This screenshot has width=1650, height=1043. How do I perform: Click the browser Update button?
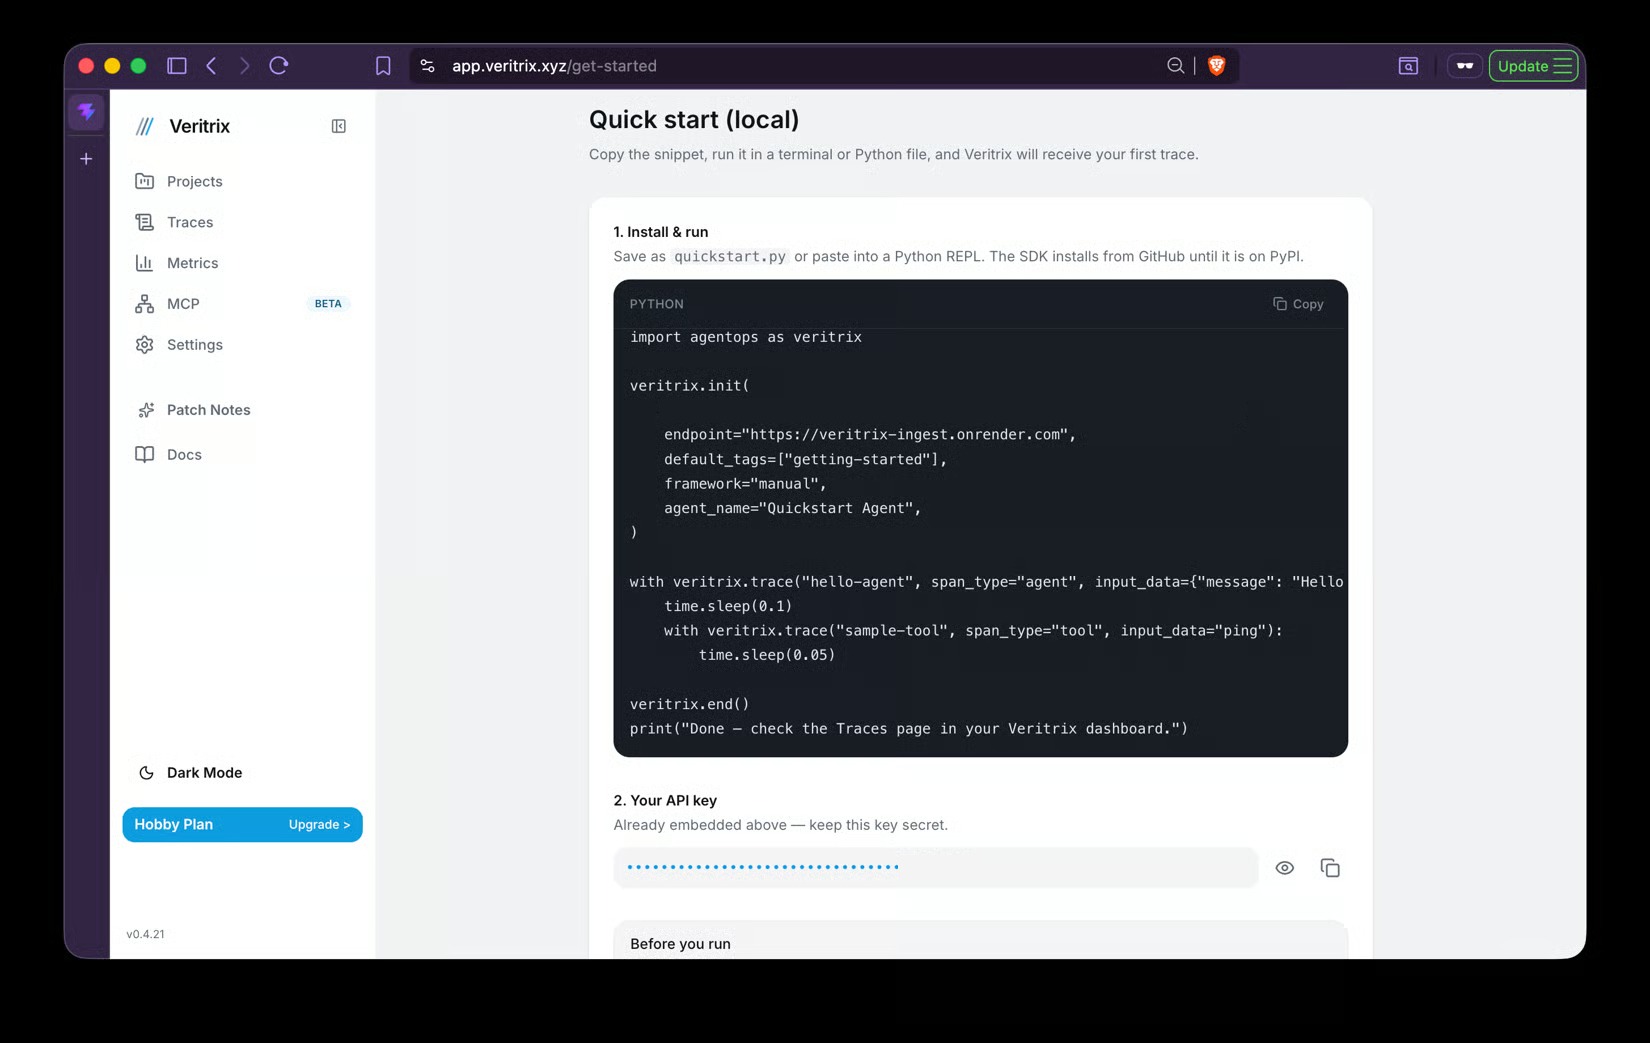(1534, 66)
